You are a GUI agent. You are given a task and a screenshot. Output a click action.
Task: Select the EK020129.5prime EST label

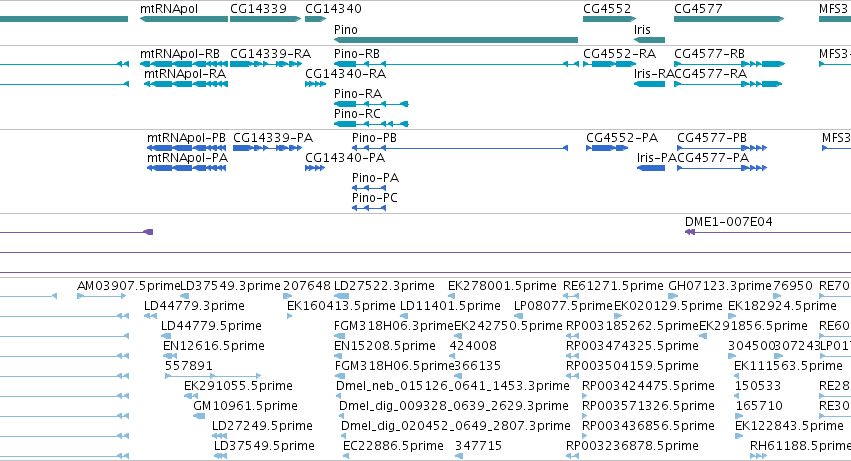pos(668,306)
